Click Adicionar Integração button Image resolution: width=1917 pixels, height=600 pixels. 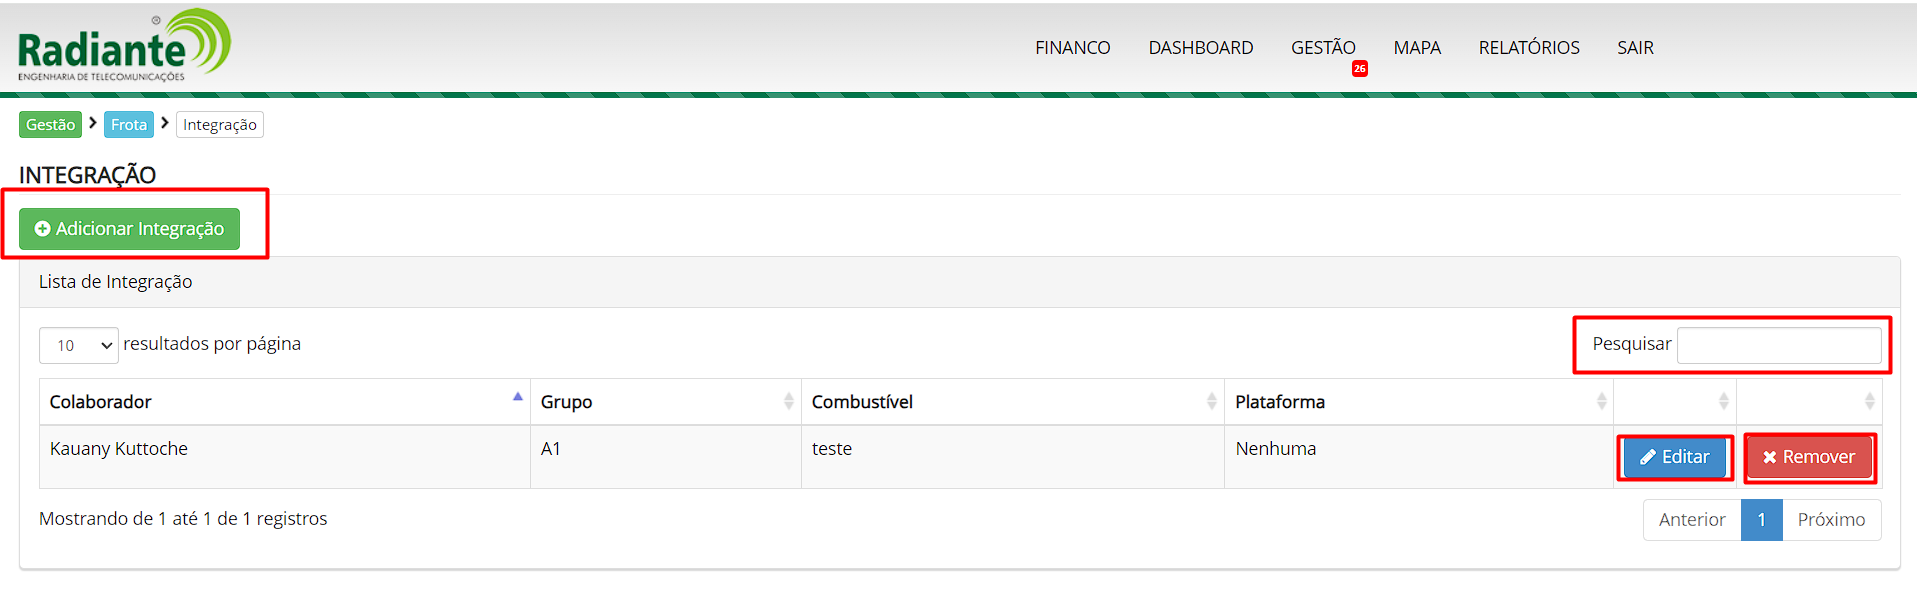pos(129,229)
